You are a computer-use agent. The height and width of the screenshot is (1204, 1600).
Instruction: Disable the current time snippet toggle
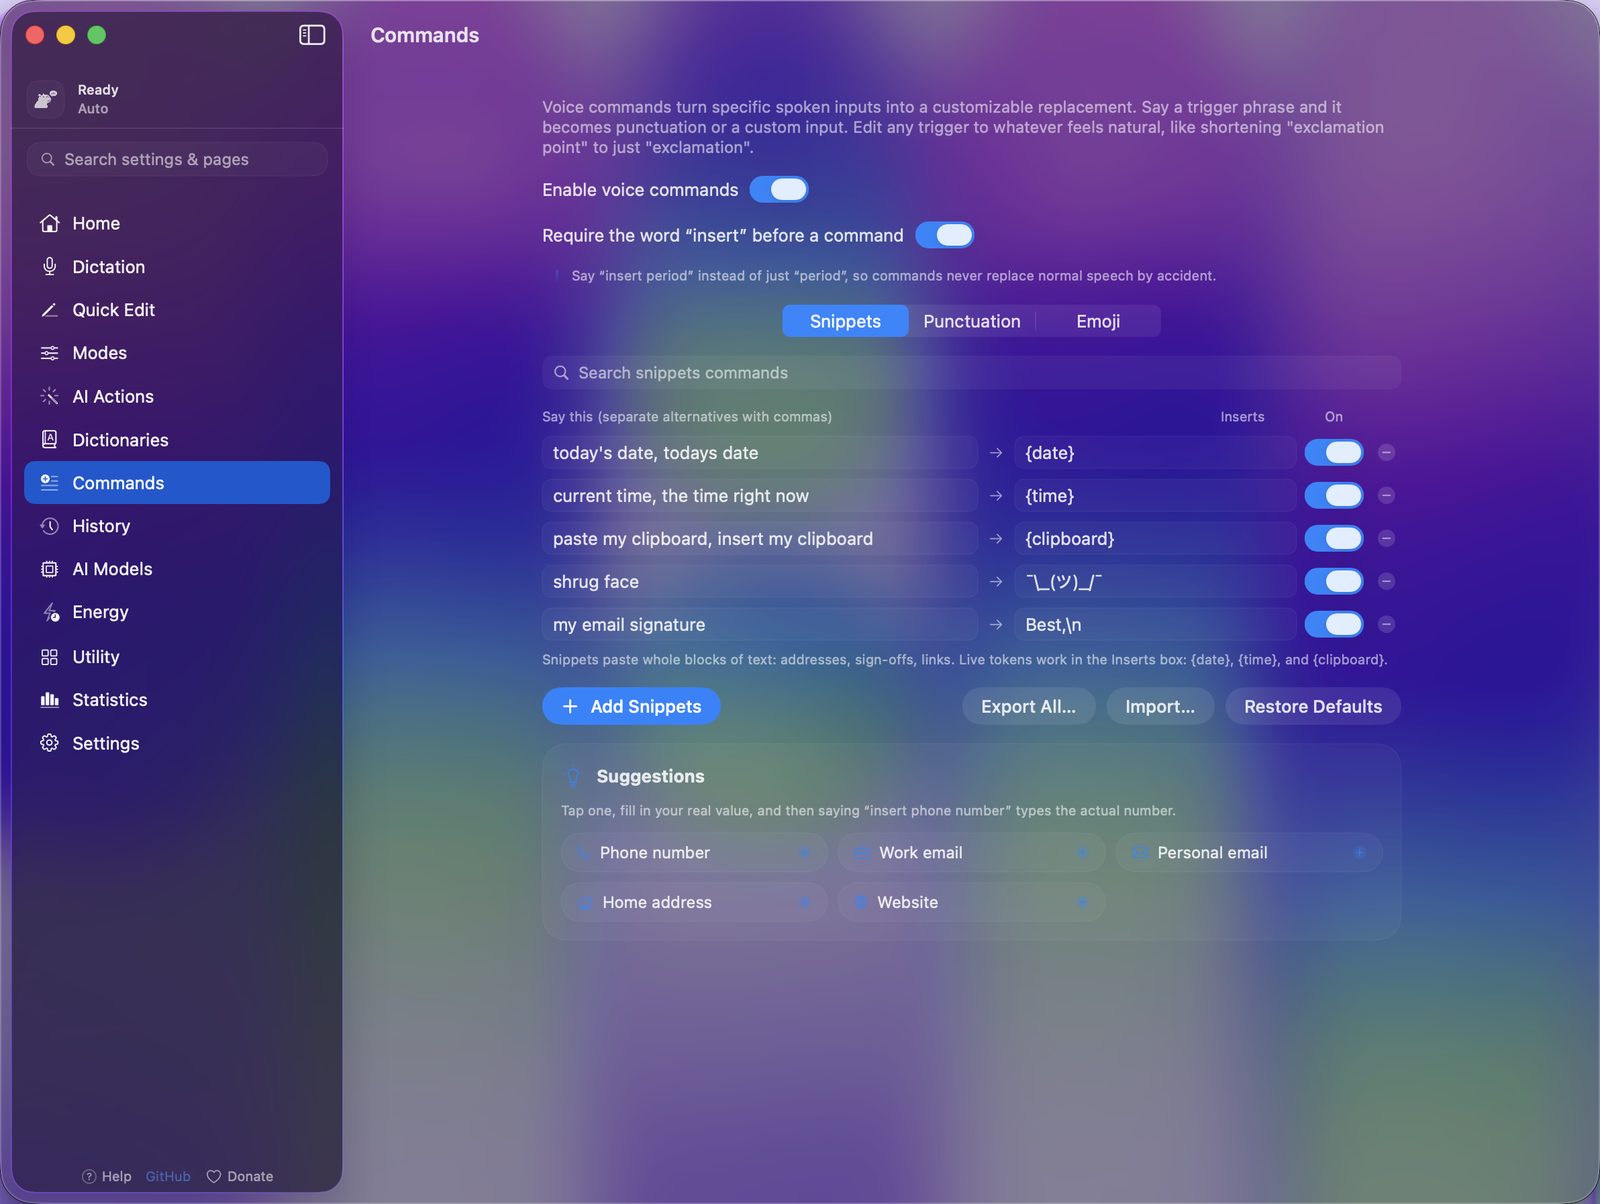coord(1334,495)
